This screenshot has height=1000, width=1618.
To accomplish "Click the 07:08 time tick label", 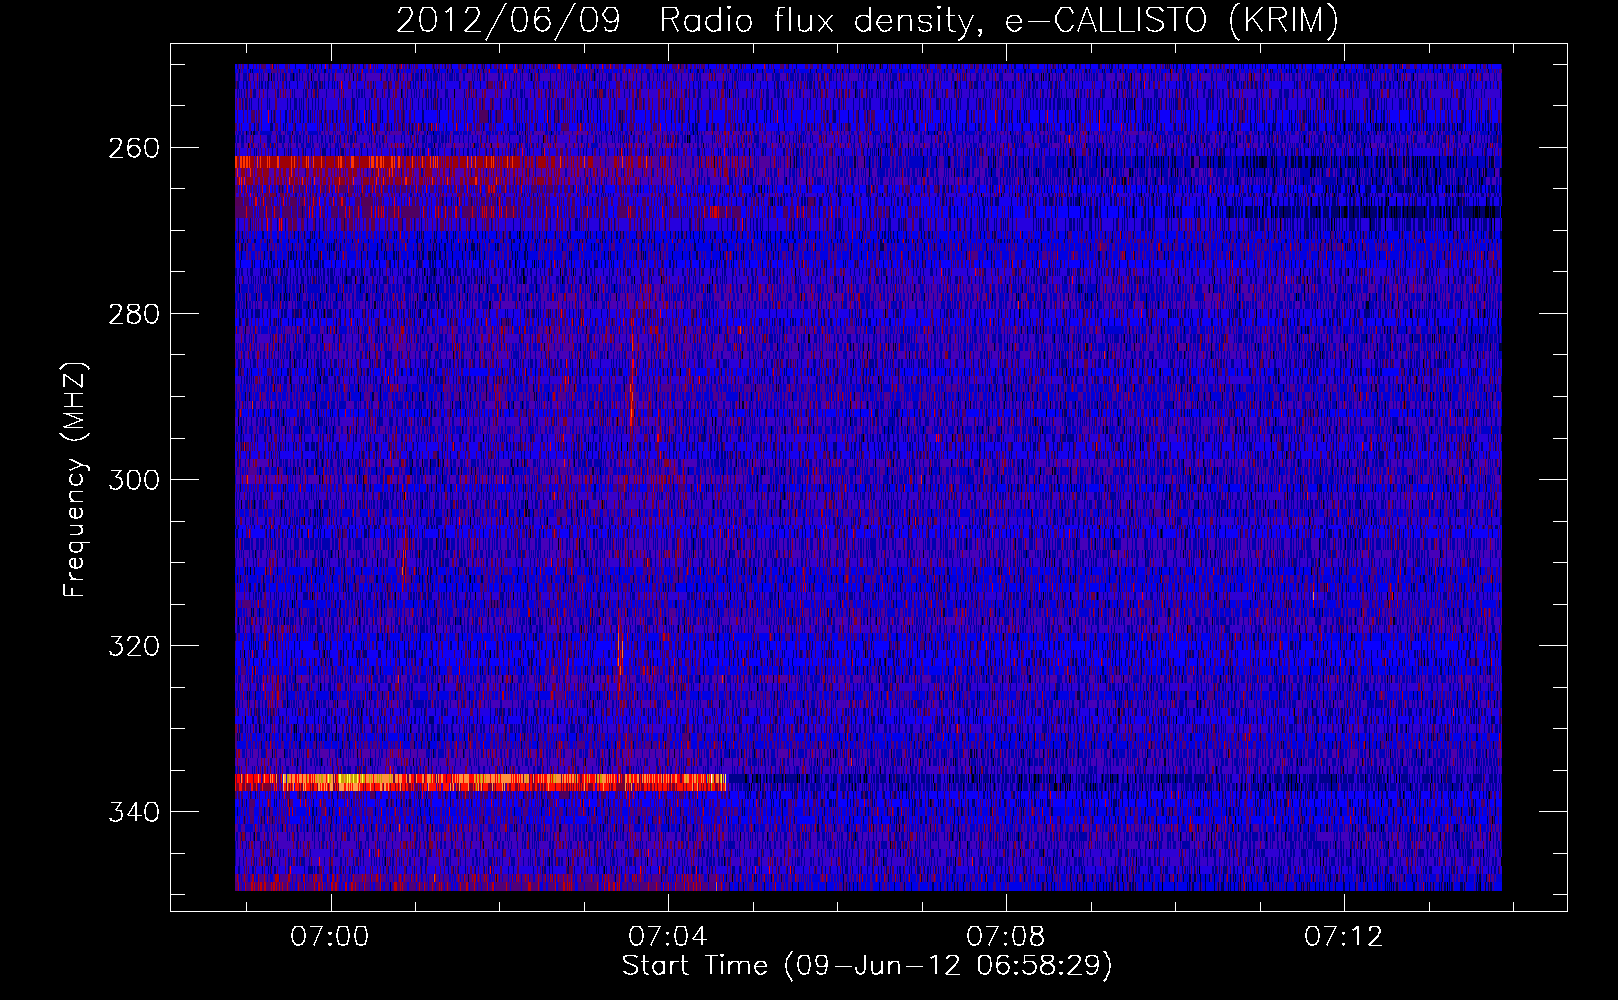I will point(1006,937).
